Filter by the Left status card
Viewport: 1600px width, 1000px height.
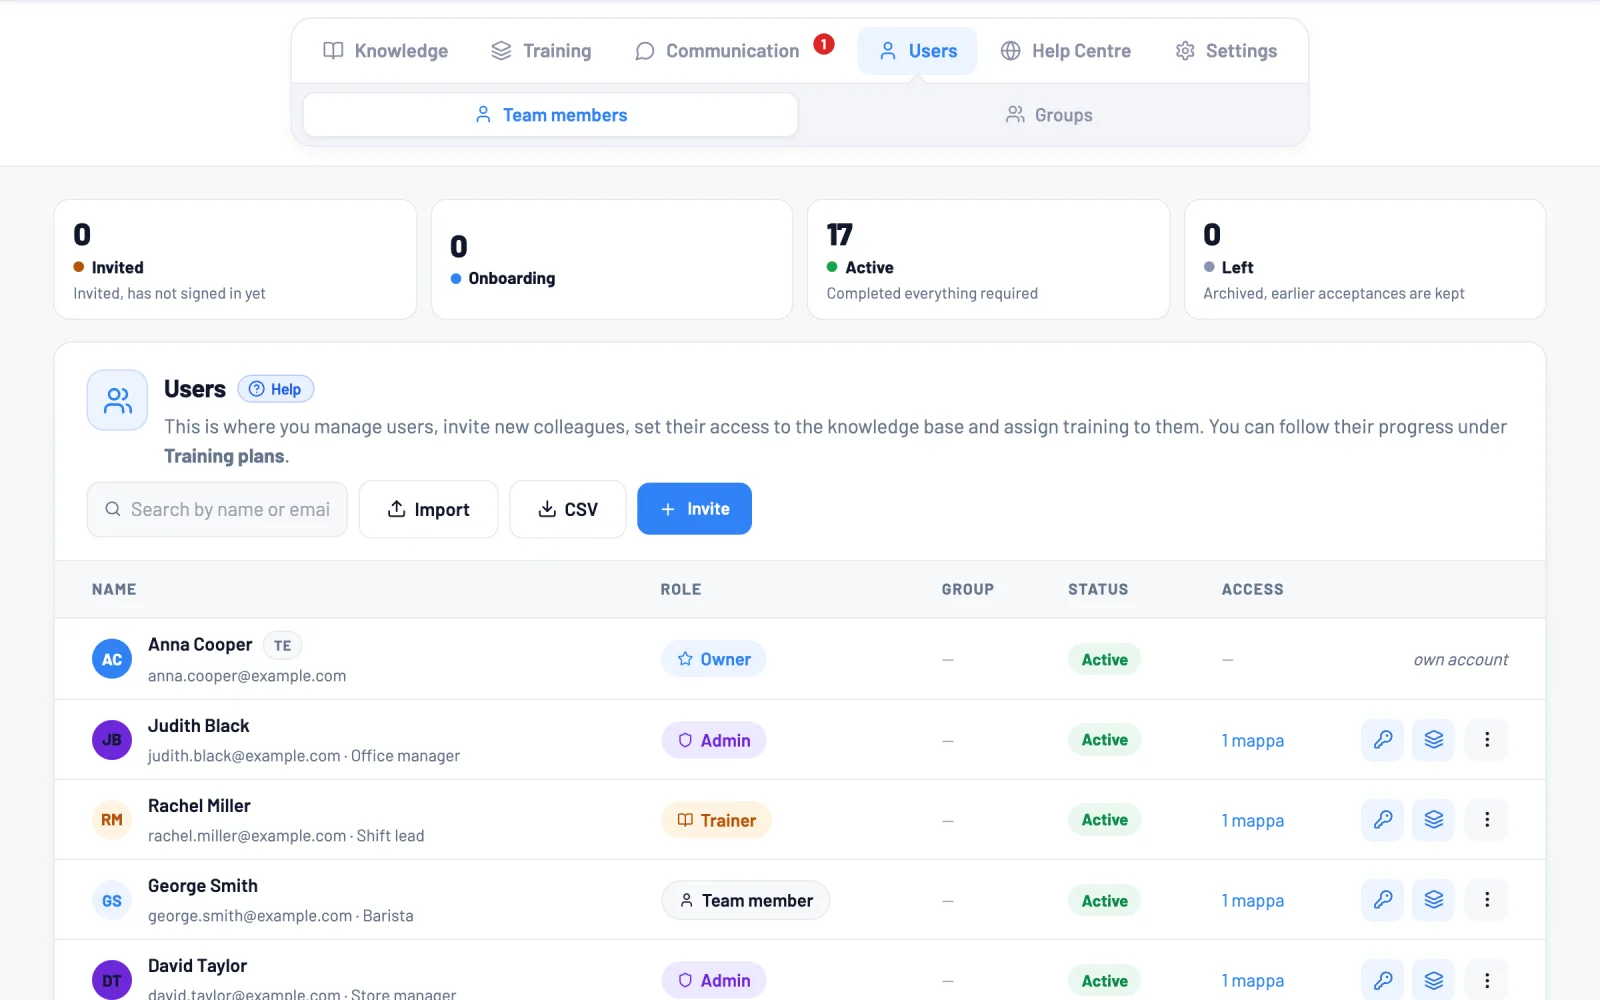[1365, 260]
